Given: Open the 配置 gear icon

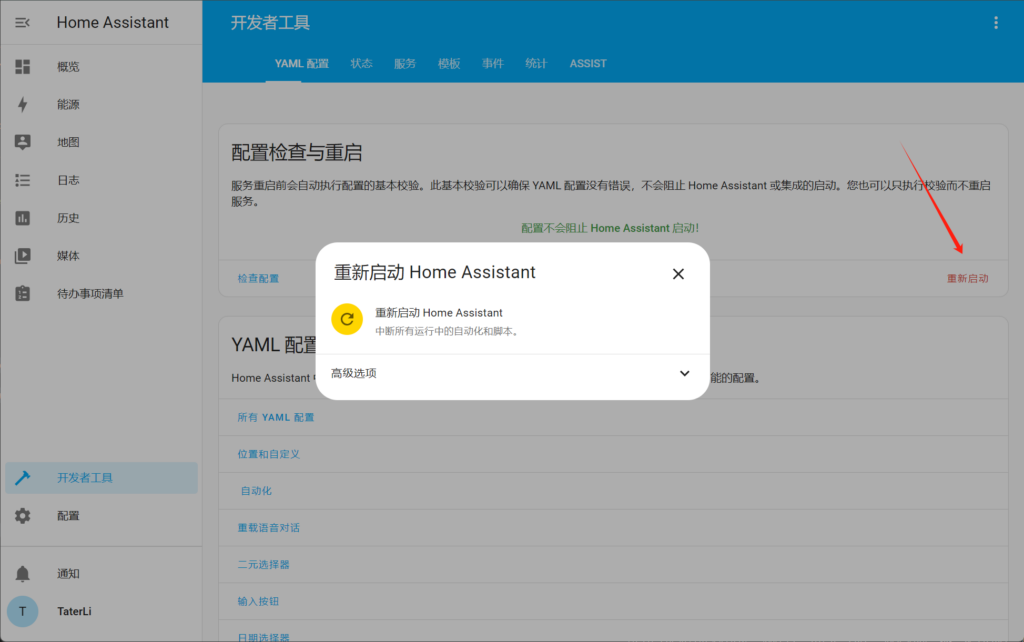Looking at the screenshot, I should [23, 516].
